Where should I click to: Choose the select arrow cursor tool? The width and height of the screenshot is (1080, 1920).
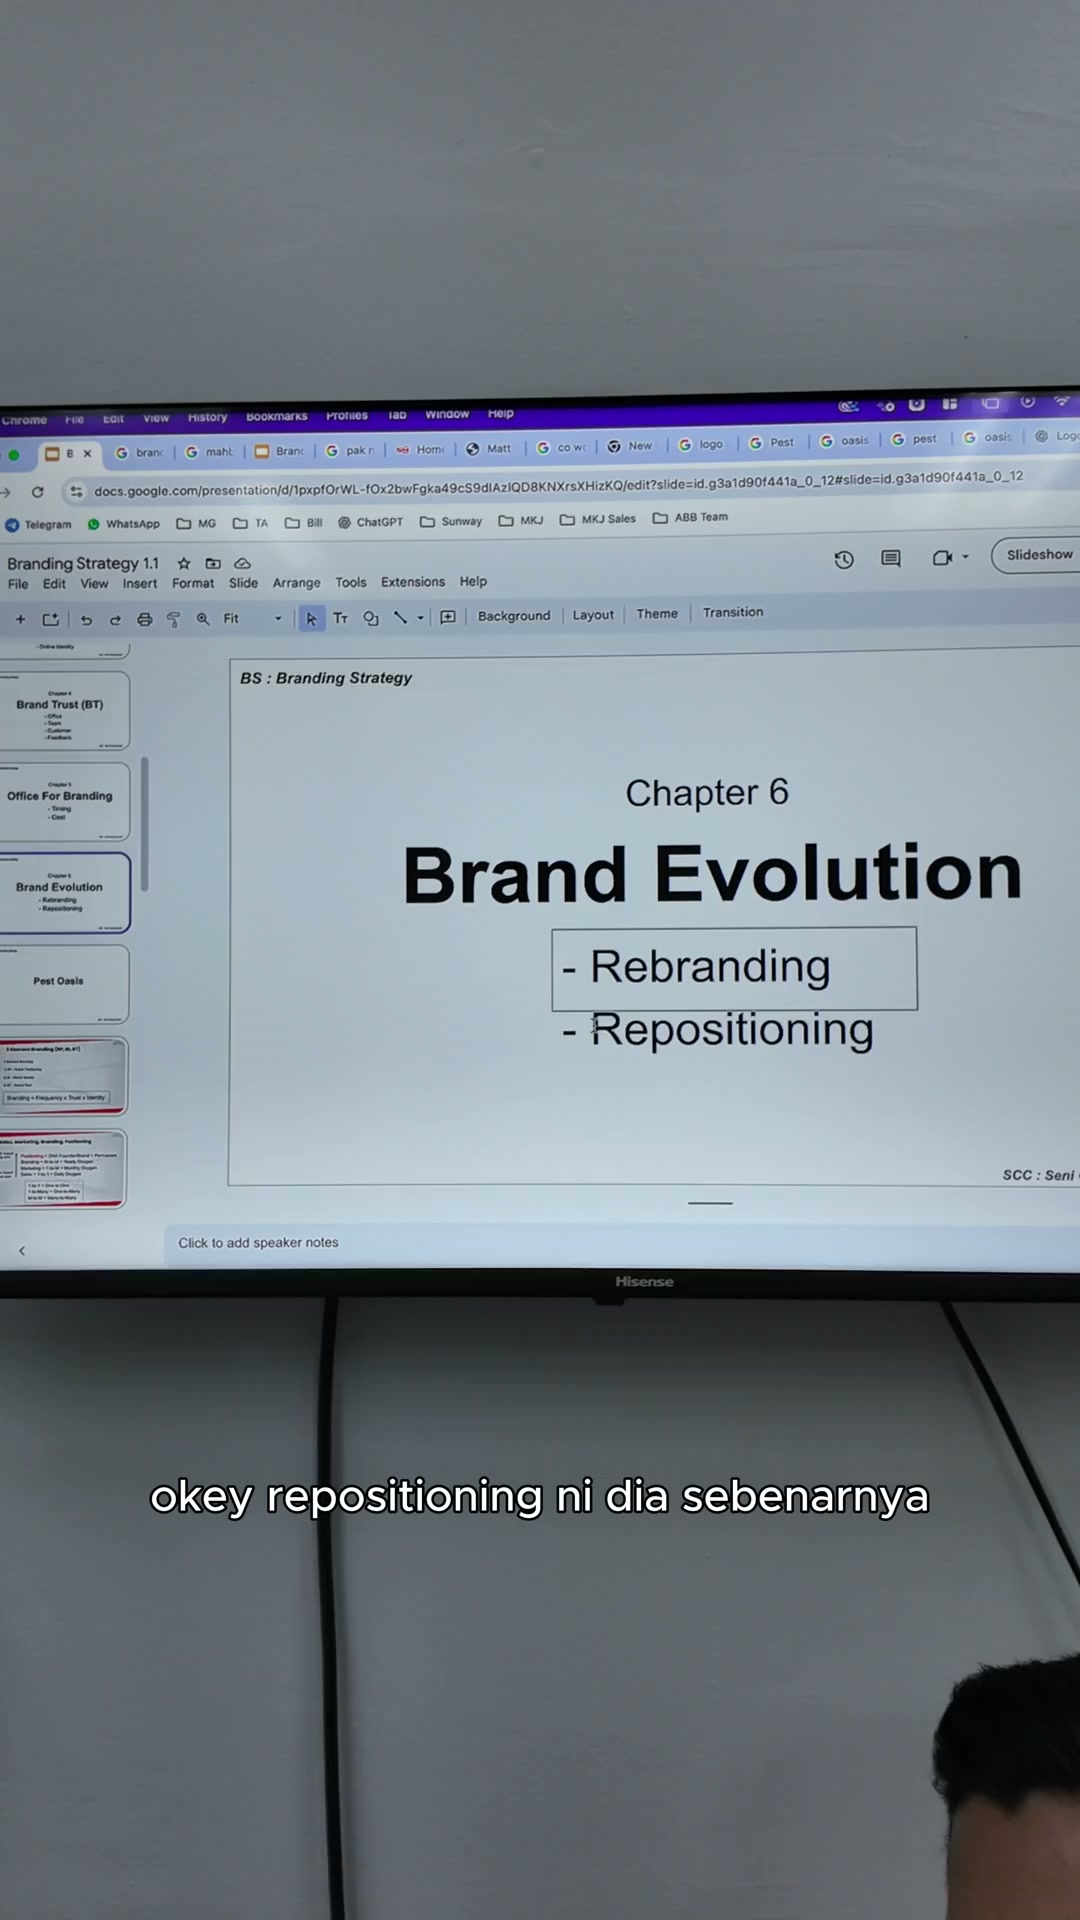311,619
